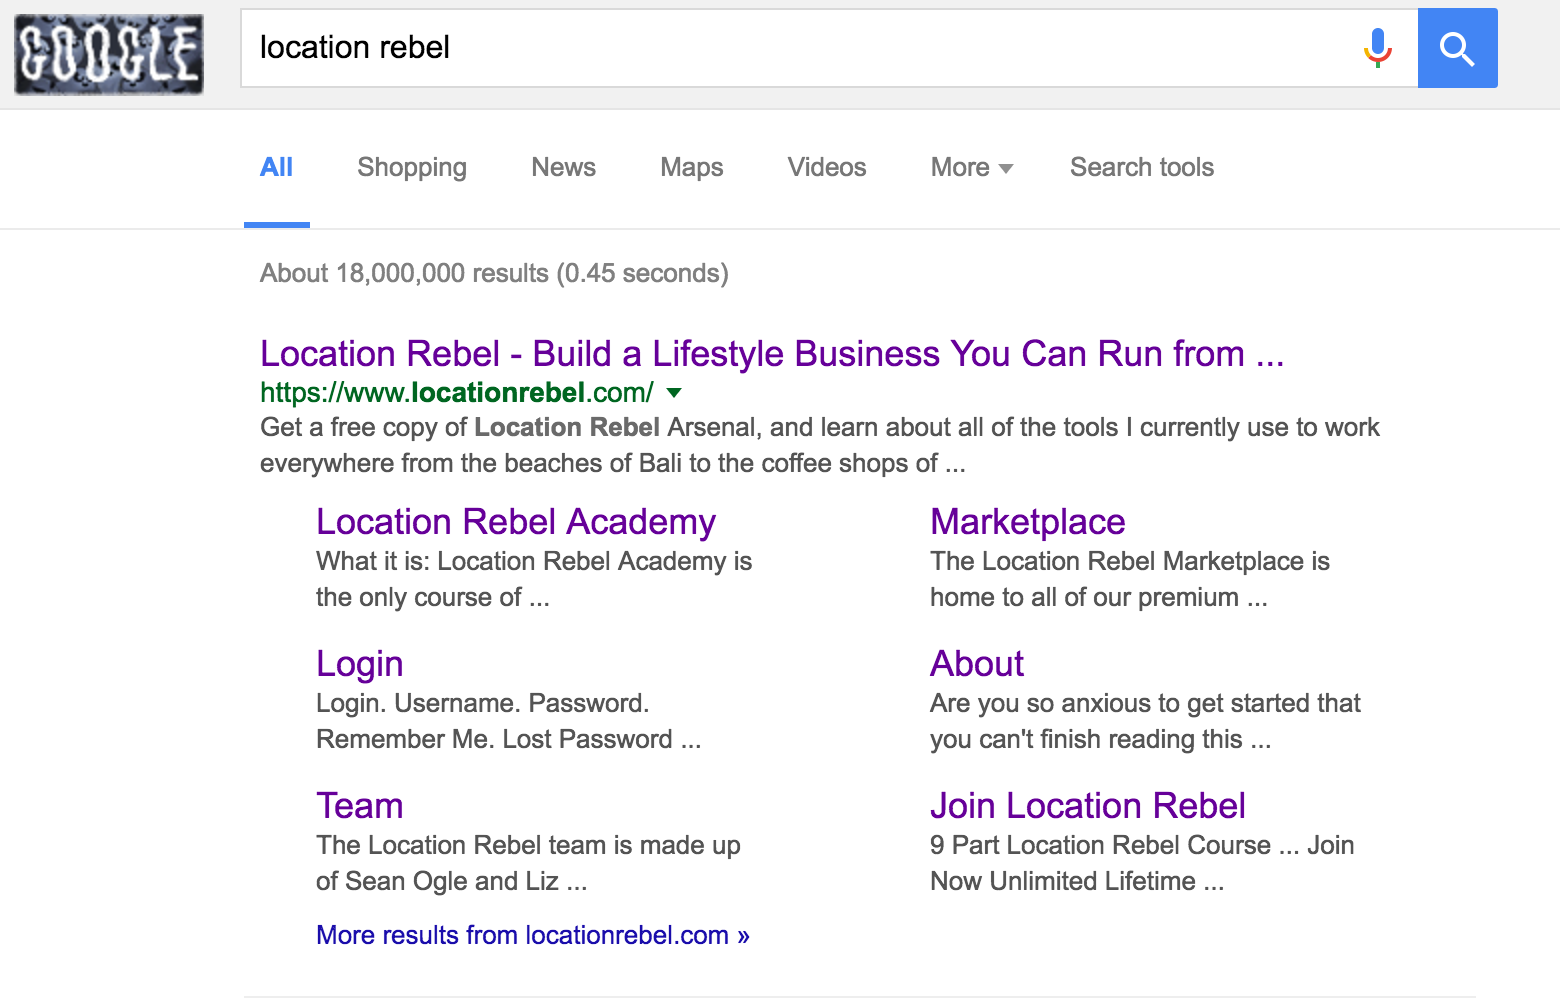Image resolution: width=1560 pixels, height=1006 pixels.
Task: Open the Join Location Rebel sitelink
Action: [1088, 806]
